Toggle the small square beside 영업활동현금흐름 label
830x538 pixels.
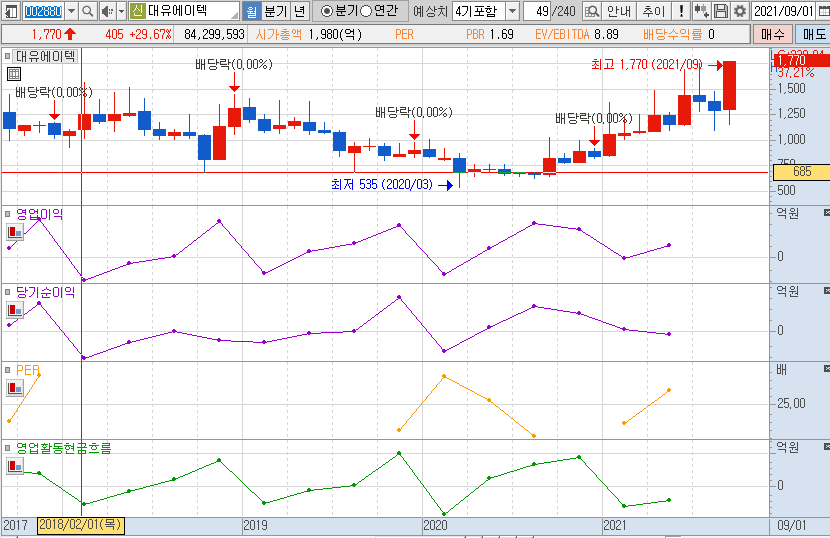[7, 448]
